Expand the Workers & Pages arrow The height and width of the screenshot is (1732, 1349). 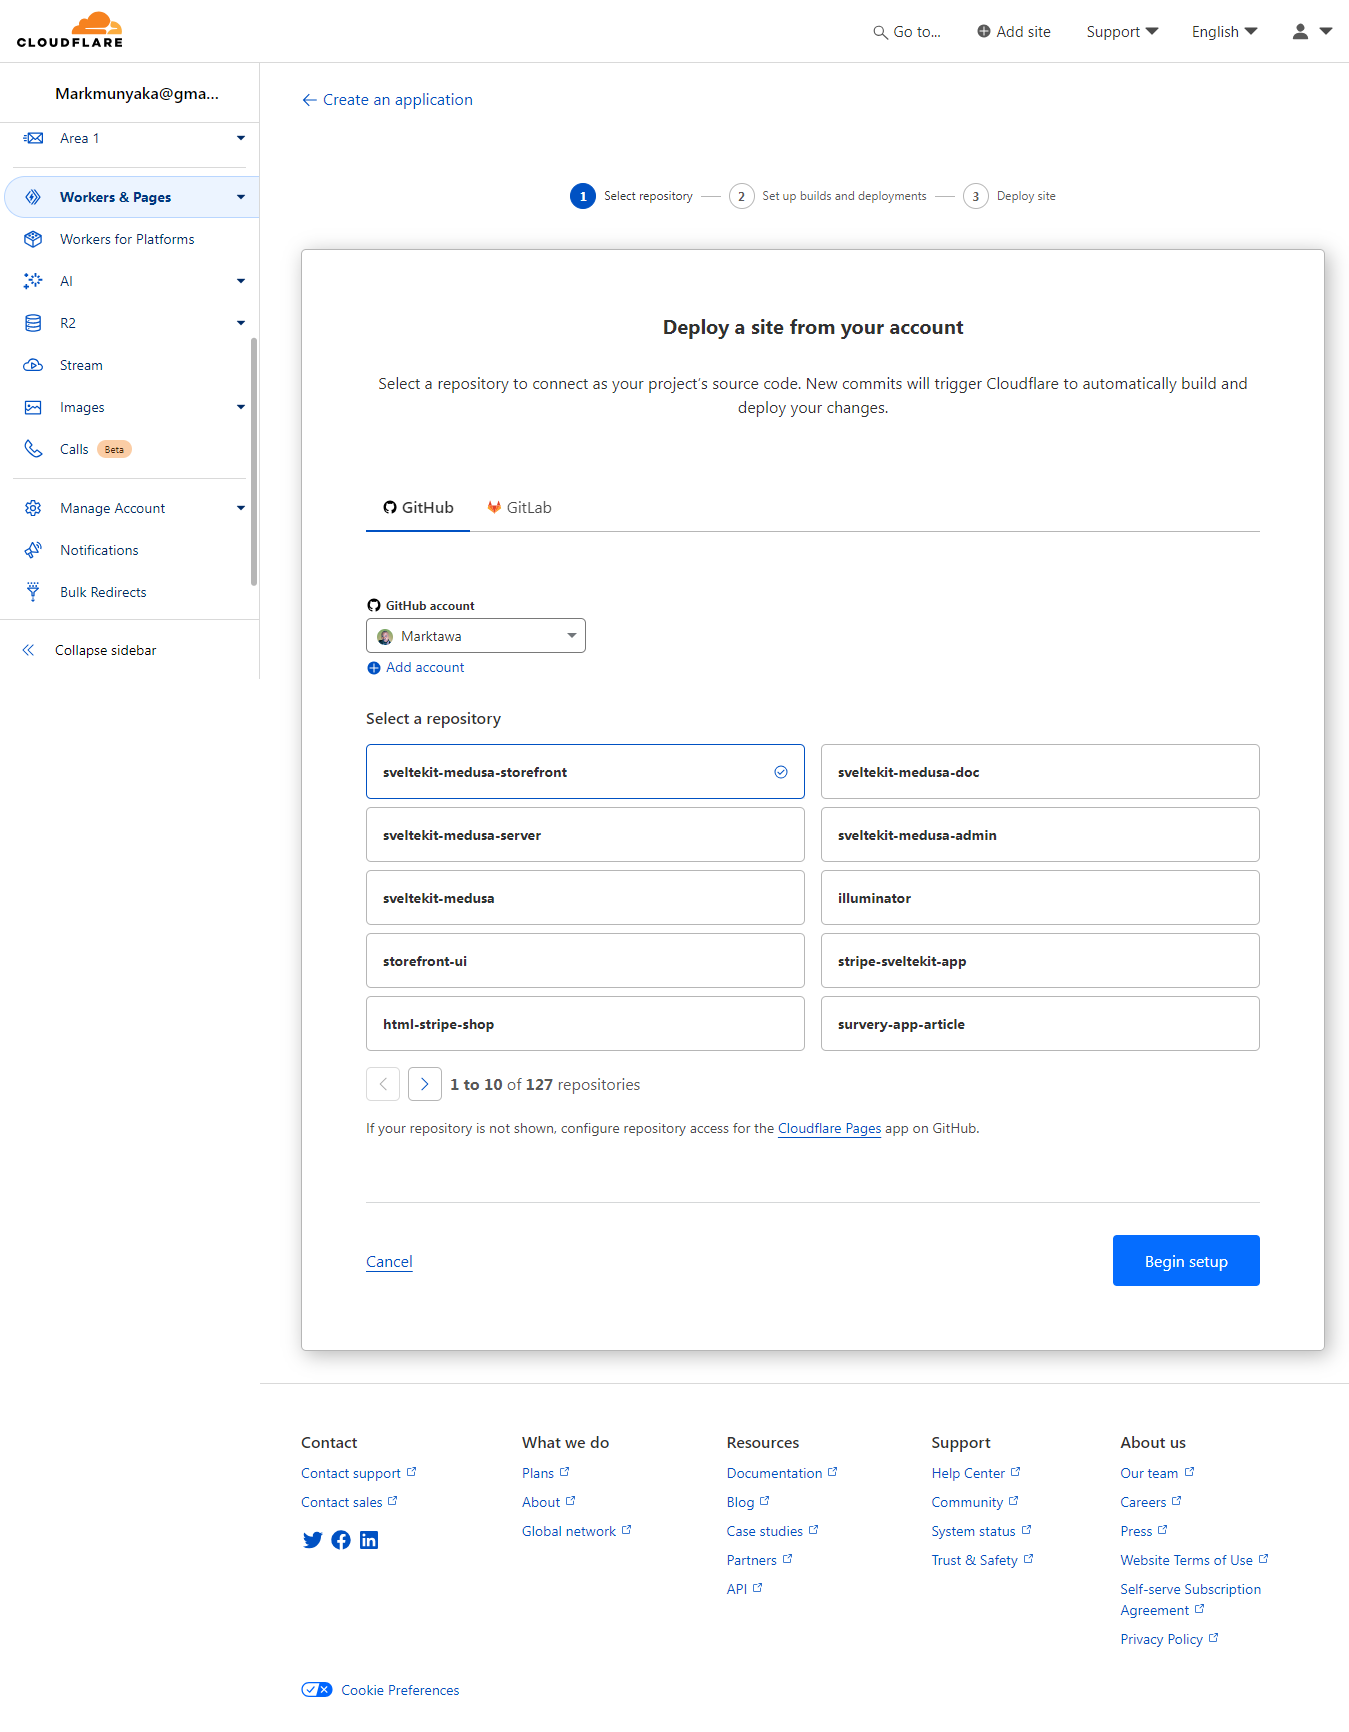(241, 197)
